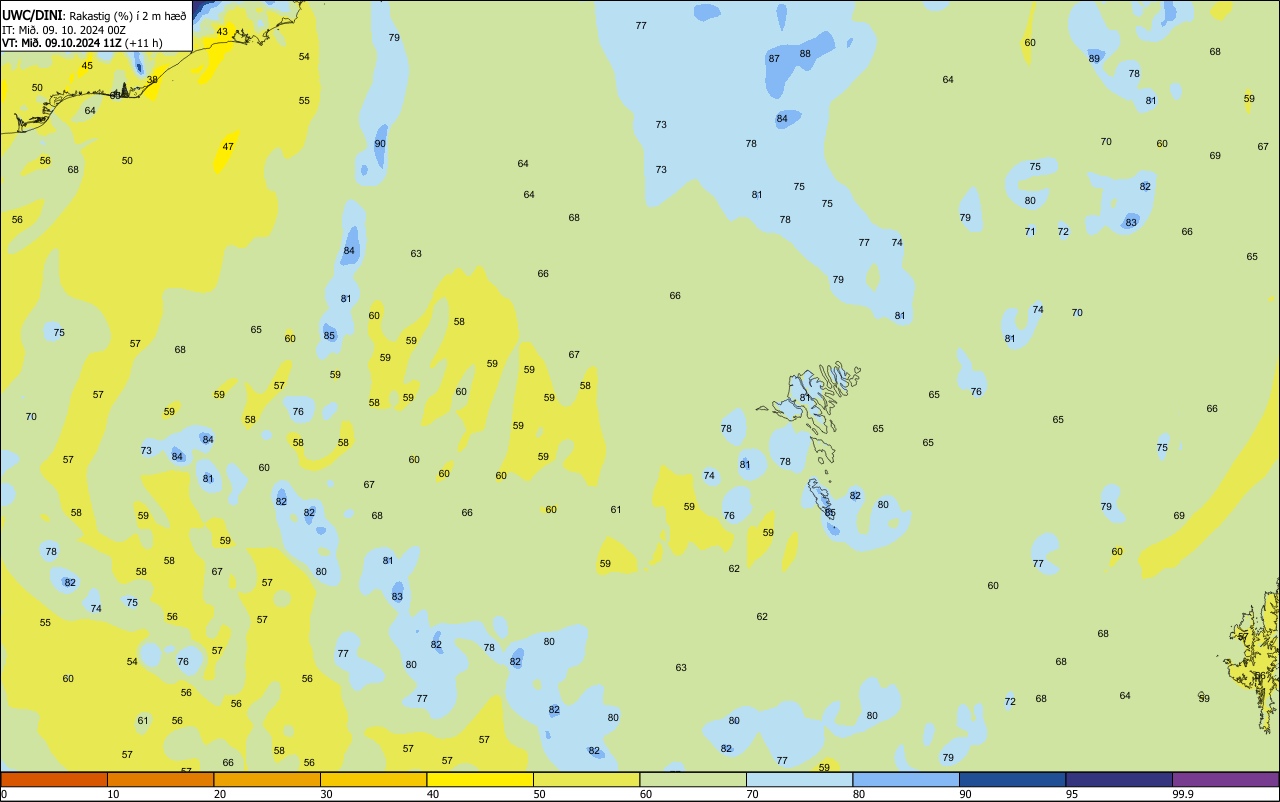
Task: Select the humidity value 89 on the map
Action: (x=1094, y=58)
